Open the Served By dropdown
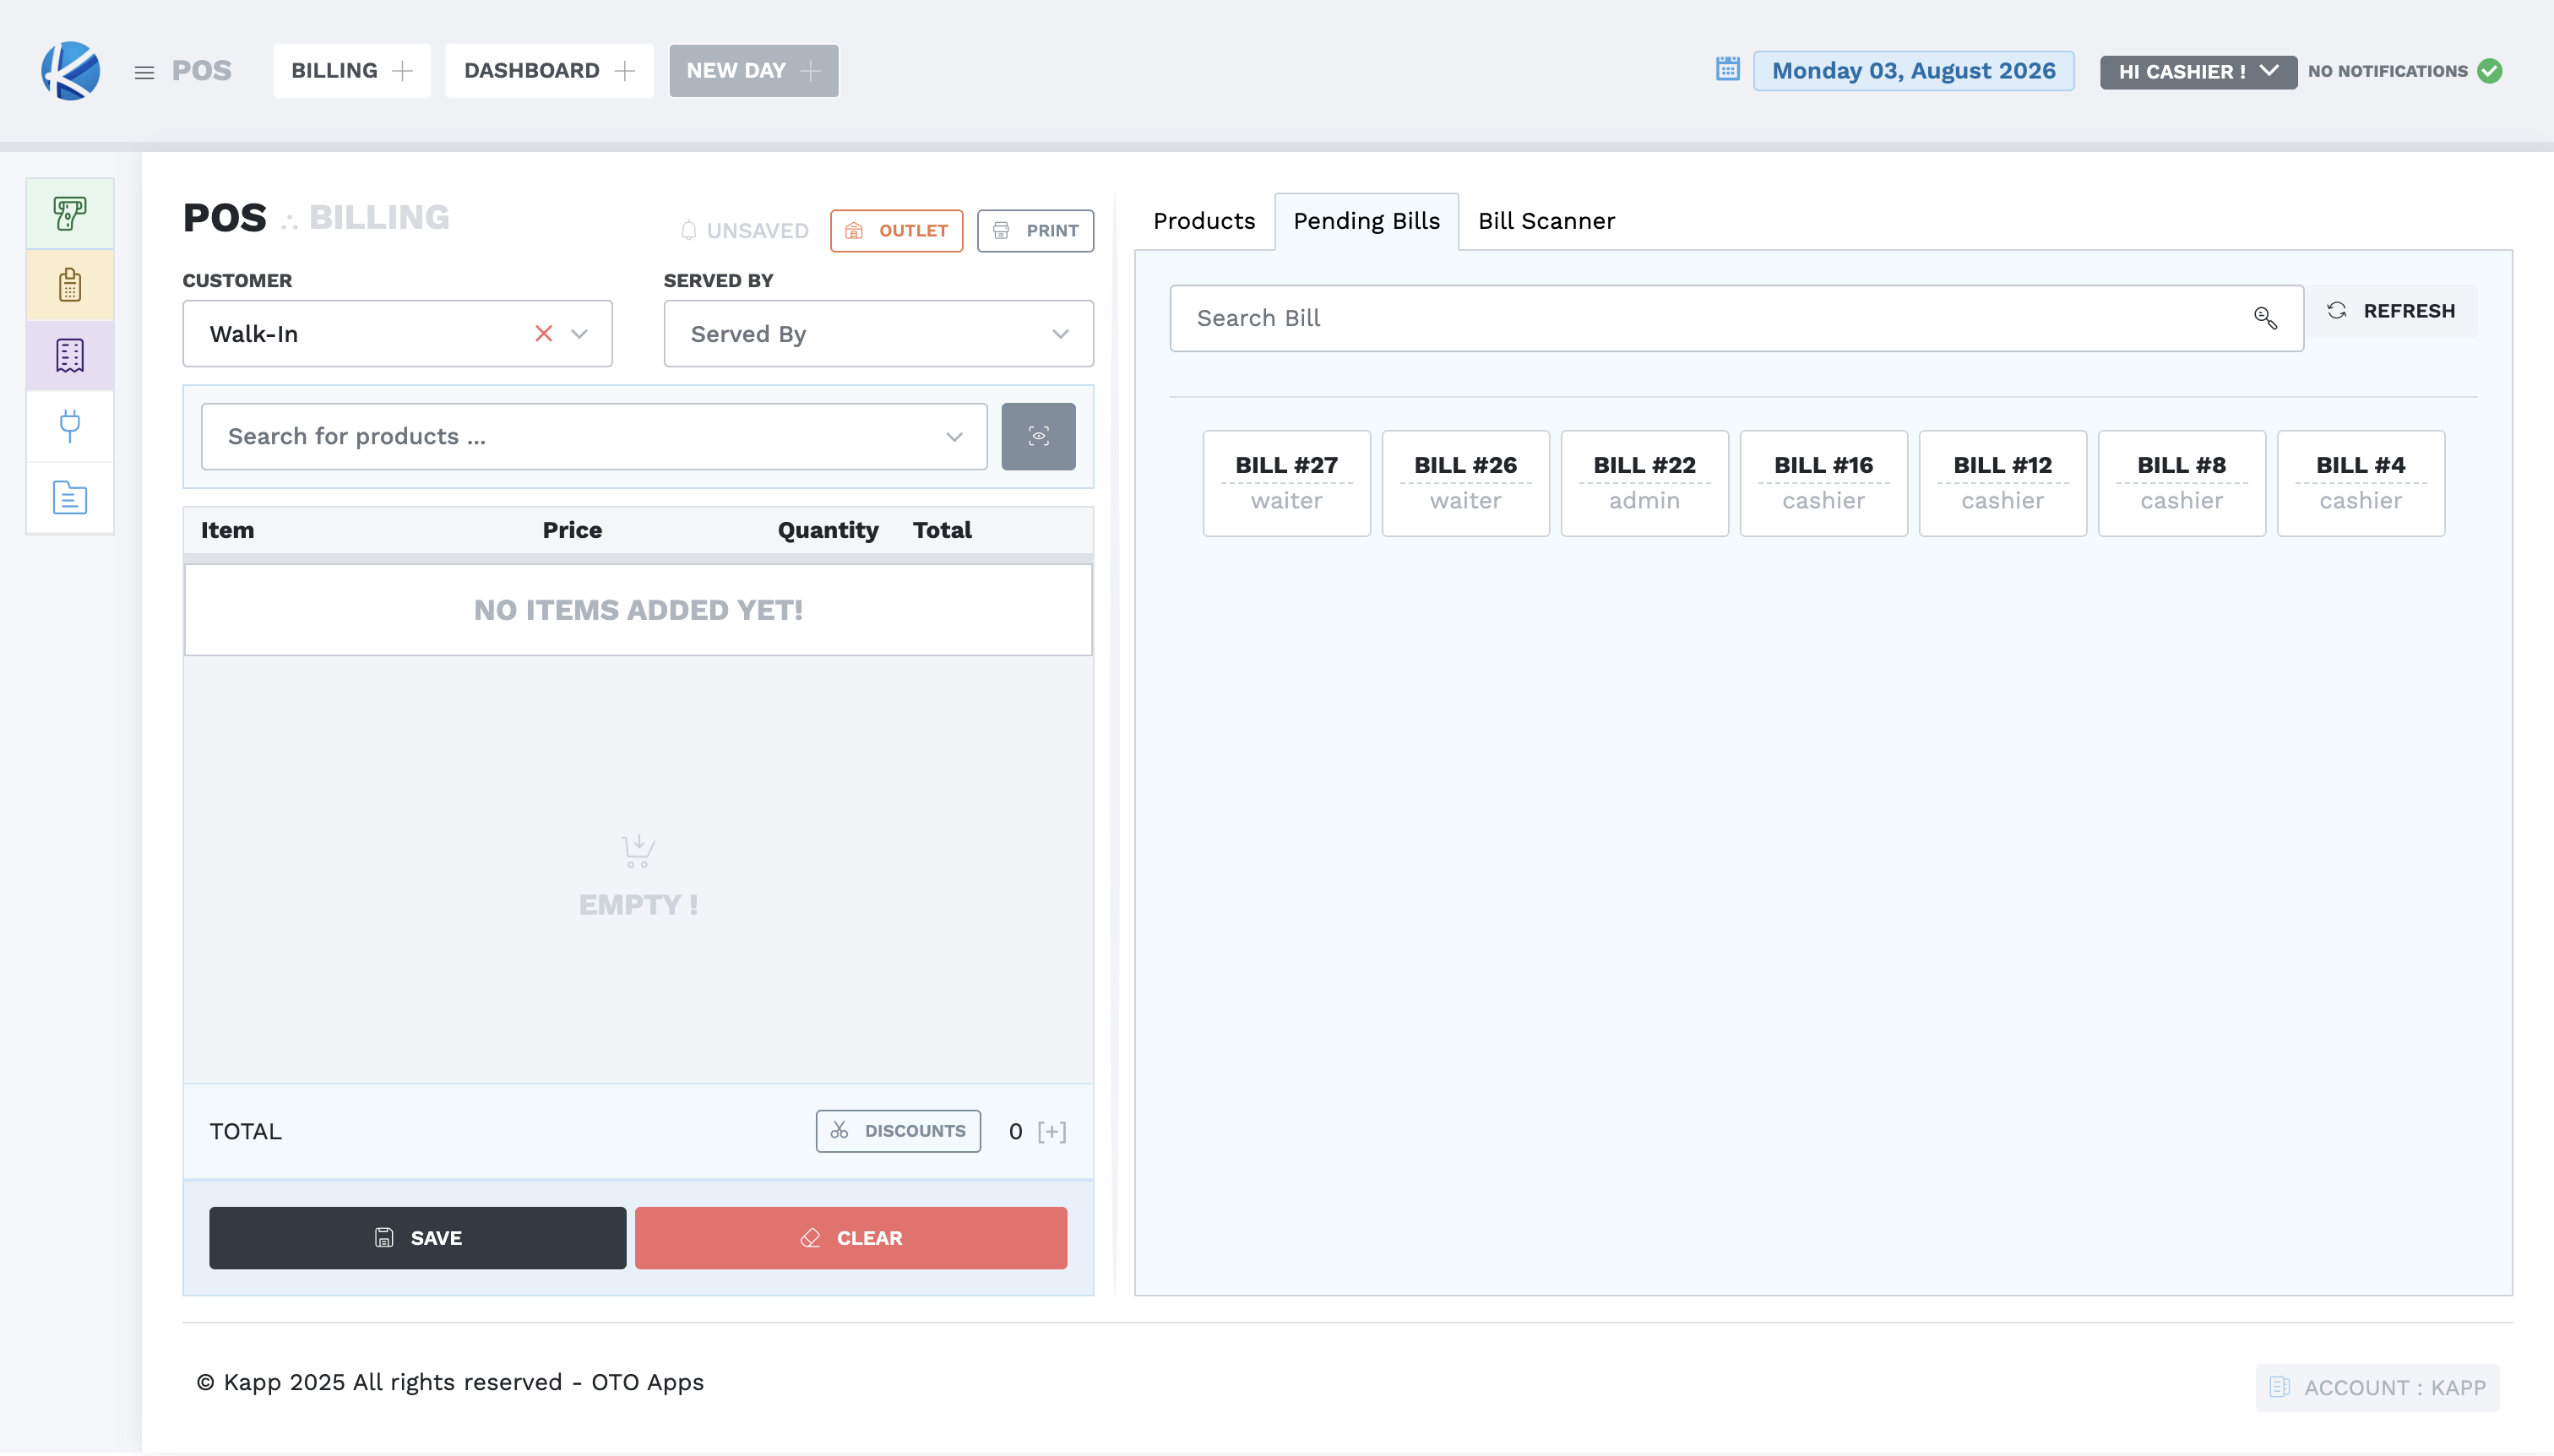Viewport: 2554px width, 1456px height. coord(878,334)
